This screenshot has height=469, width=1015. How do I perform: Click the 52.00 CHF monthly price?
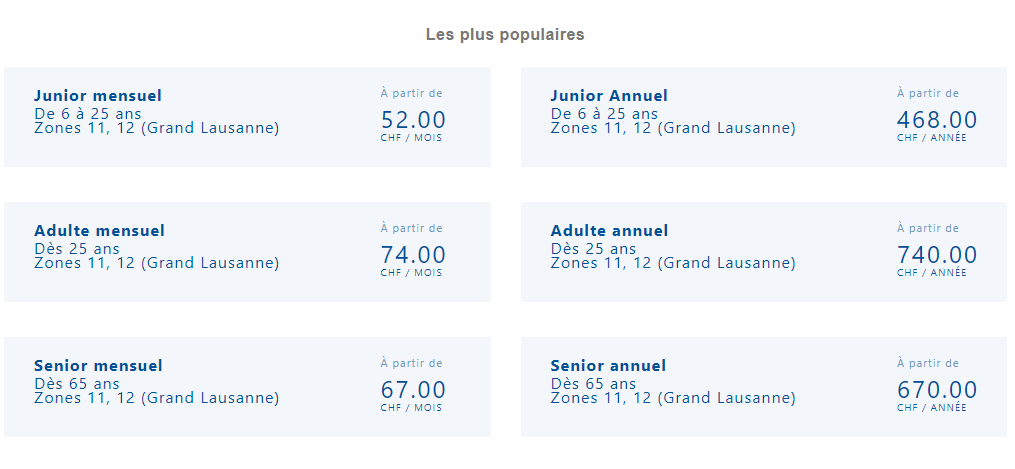coord(413,120)
